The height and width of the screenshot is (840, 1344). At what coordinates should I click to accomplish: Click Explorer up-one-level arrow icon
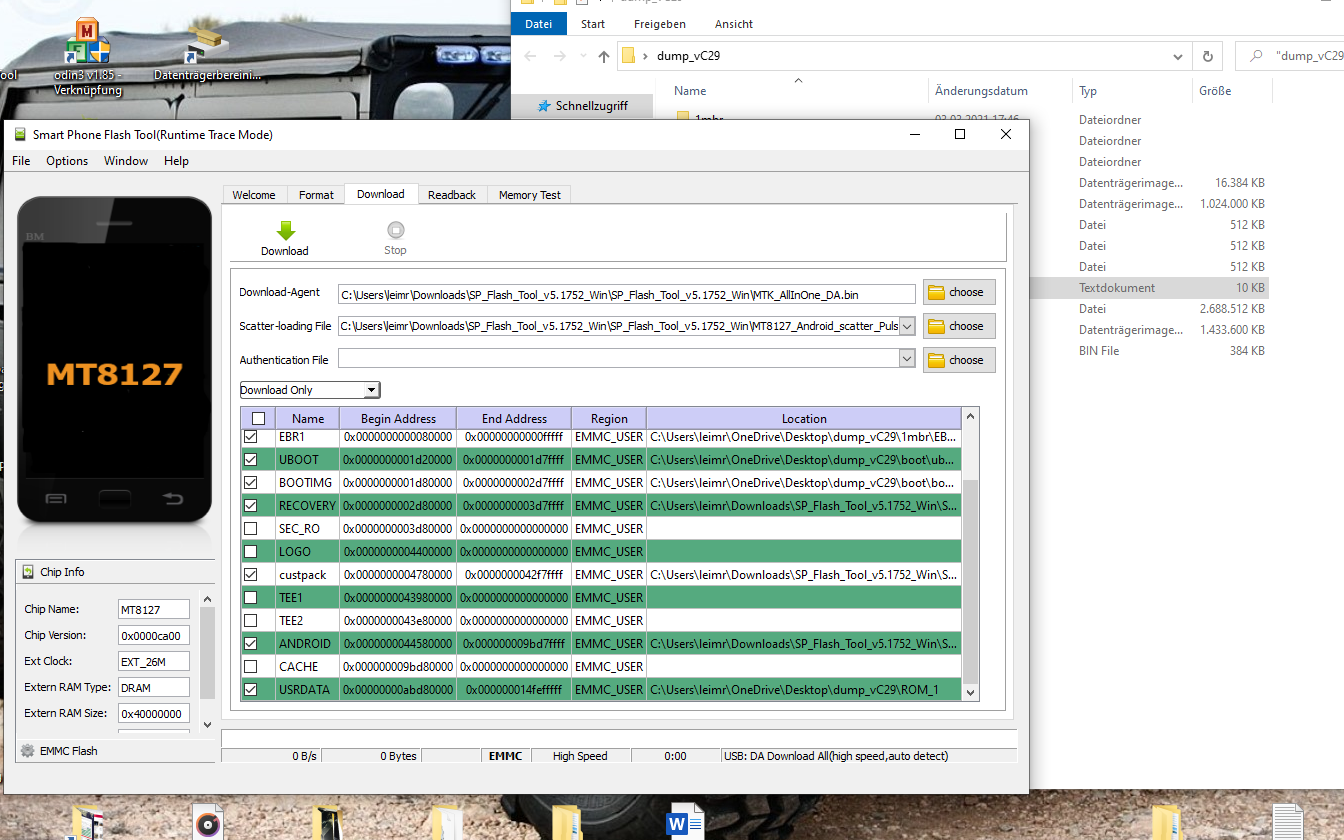[x=604, y=57]
